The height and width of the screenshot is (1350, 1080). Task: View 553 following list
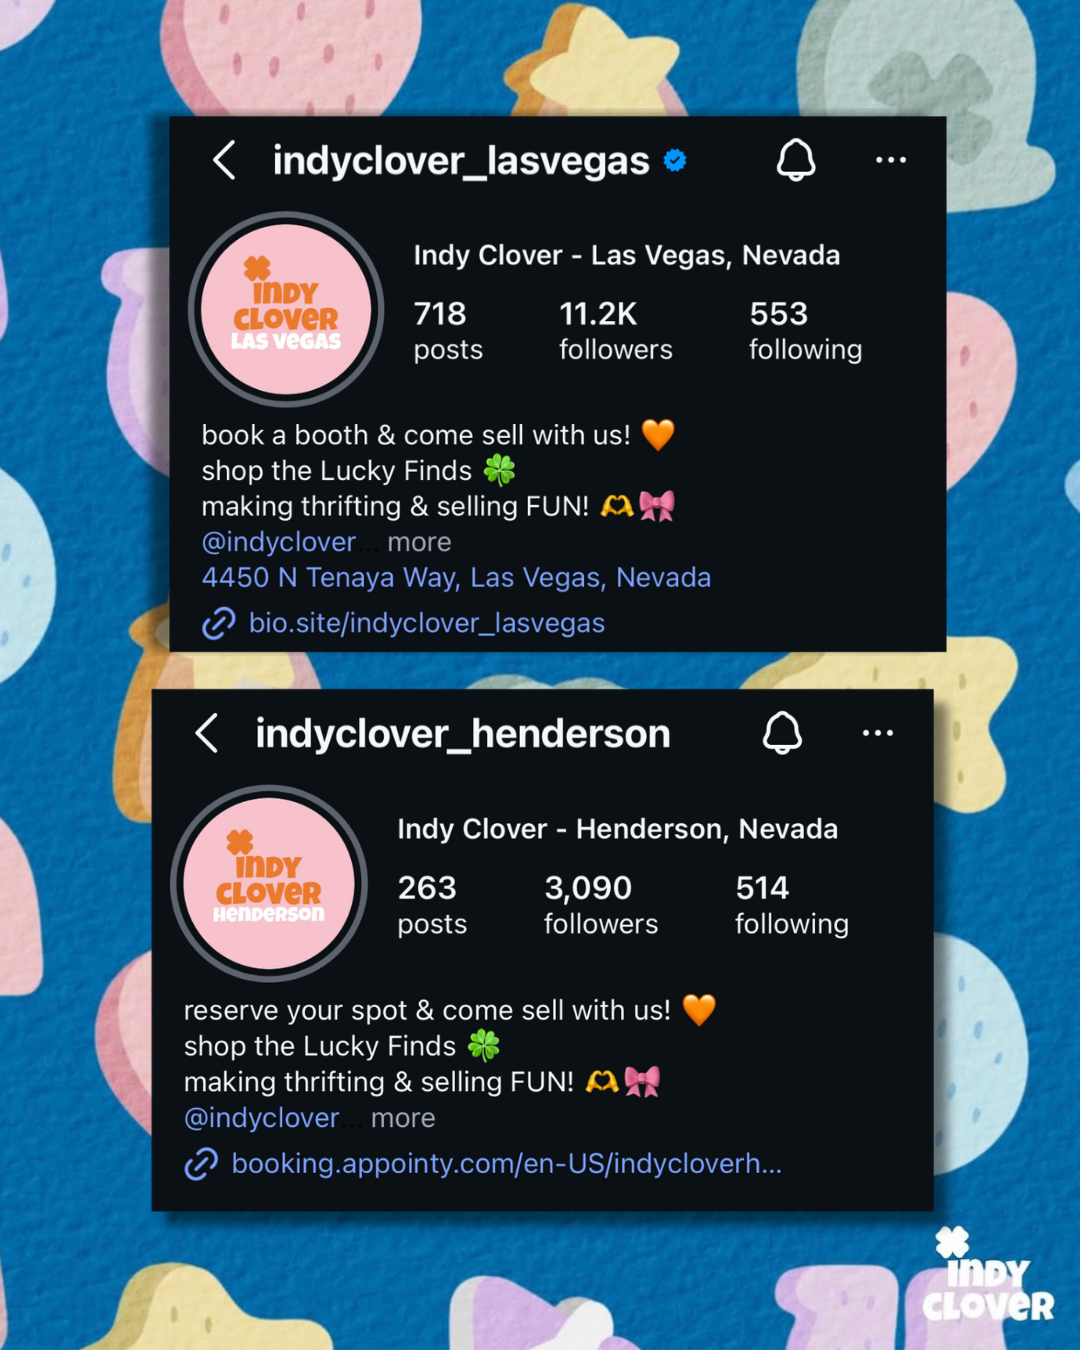tap(806, 331)
